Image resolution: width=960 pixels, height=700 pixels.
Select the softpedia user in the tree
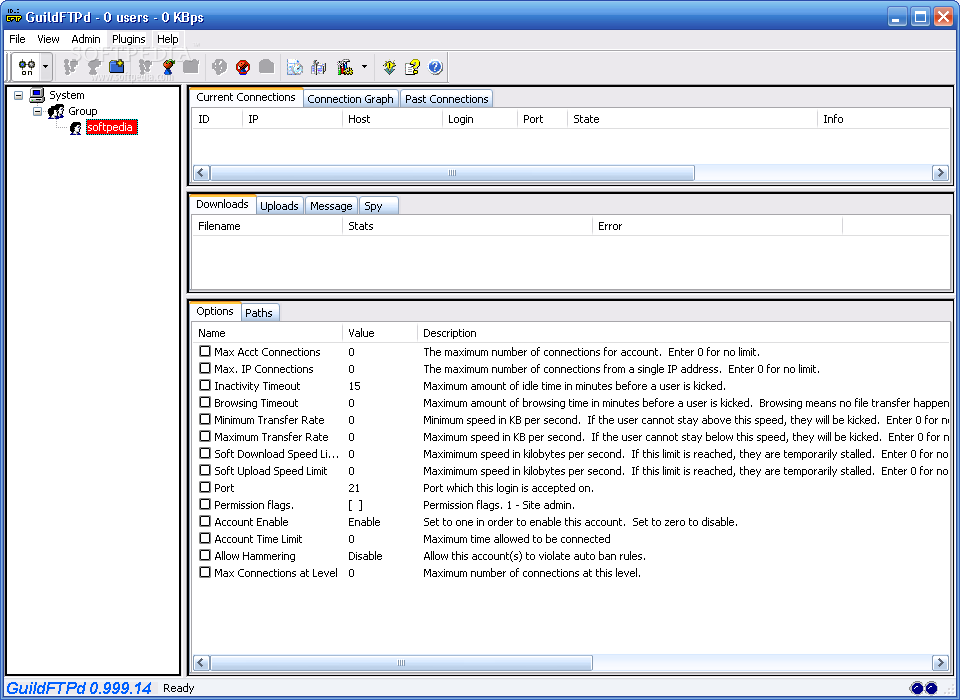(111, 127)
